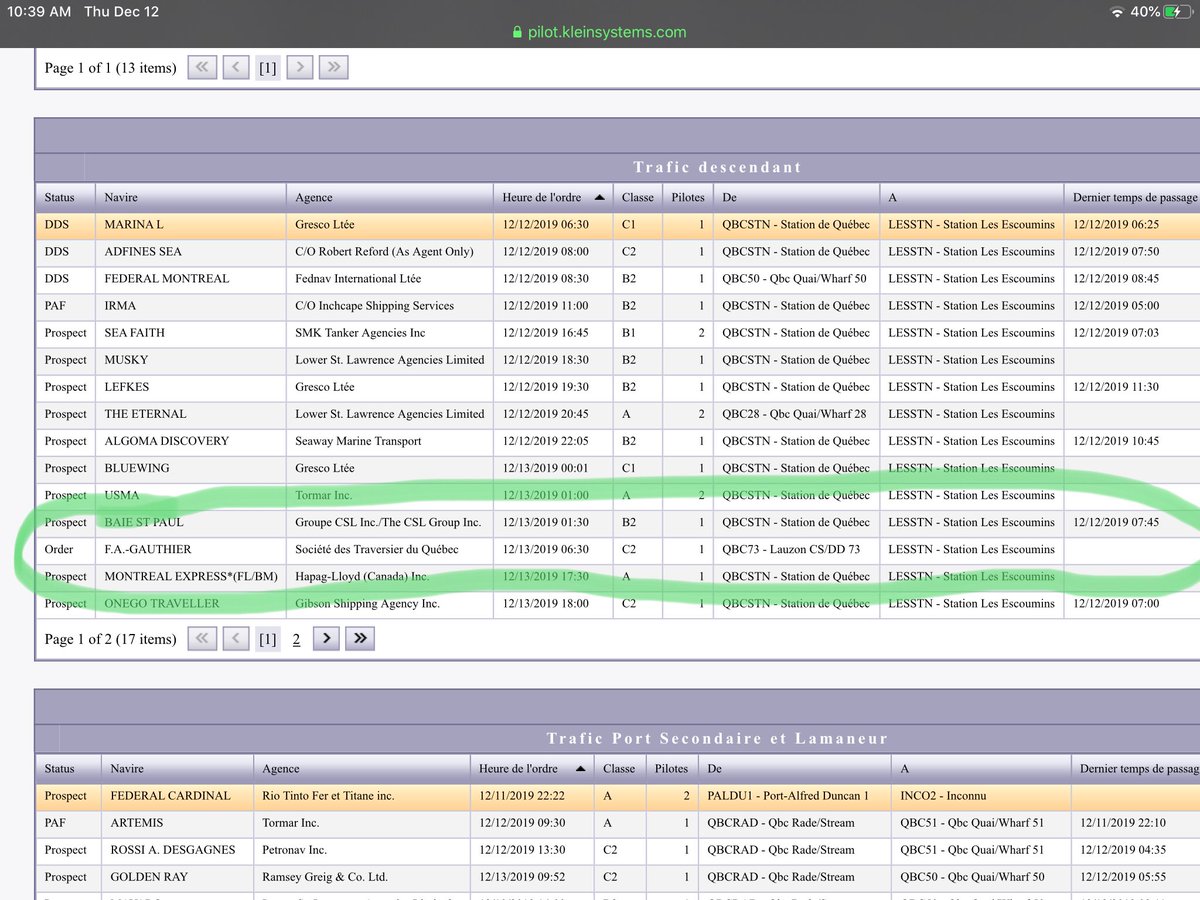Click Société des Traversier du Québec cell
1200x900 pixels.
tap(390, 549)
